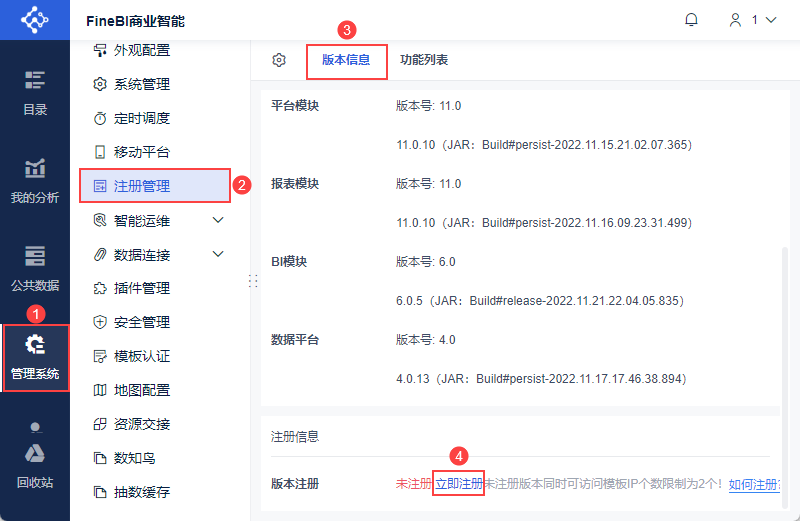Open 我的分析 in the sidebar
800x521 pixels.
pos(35,181)
